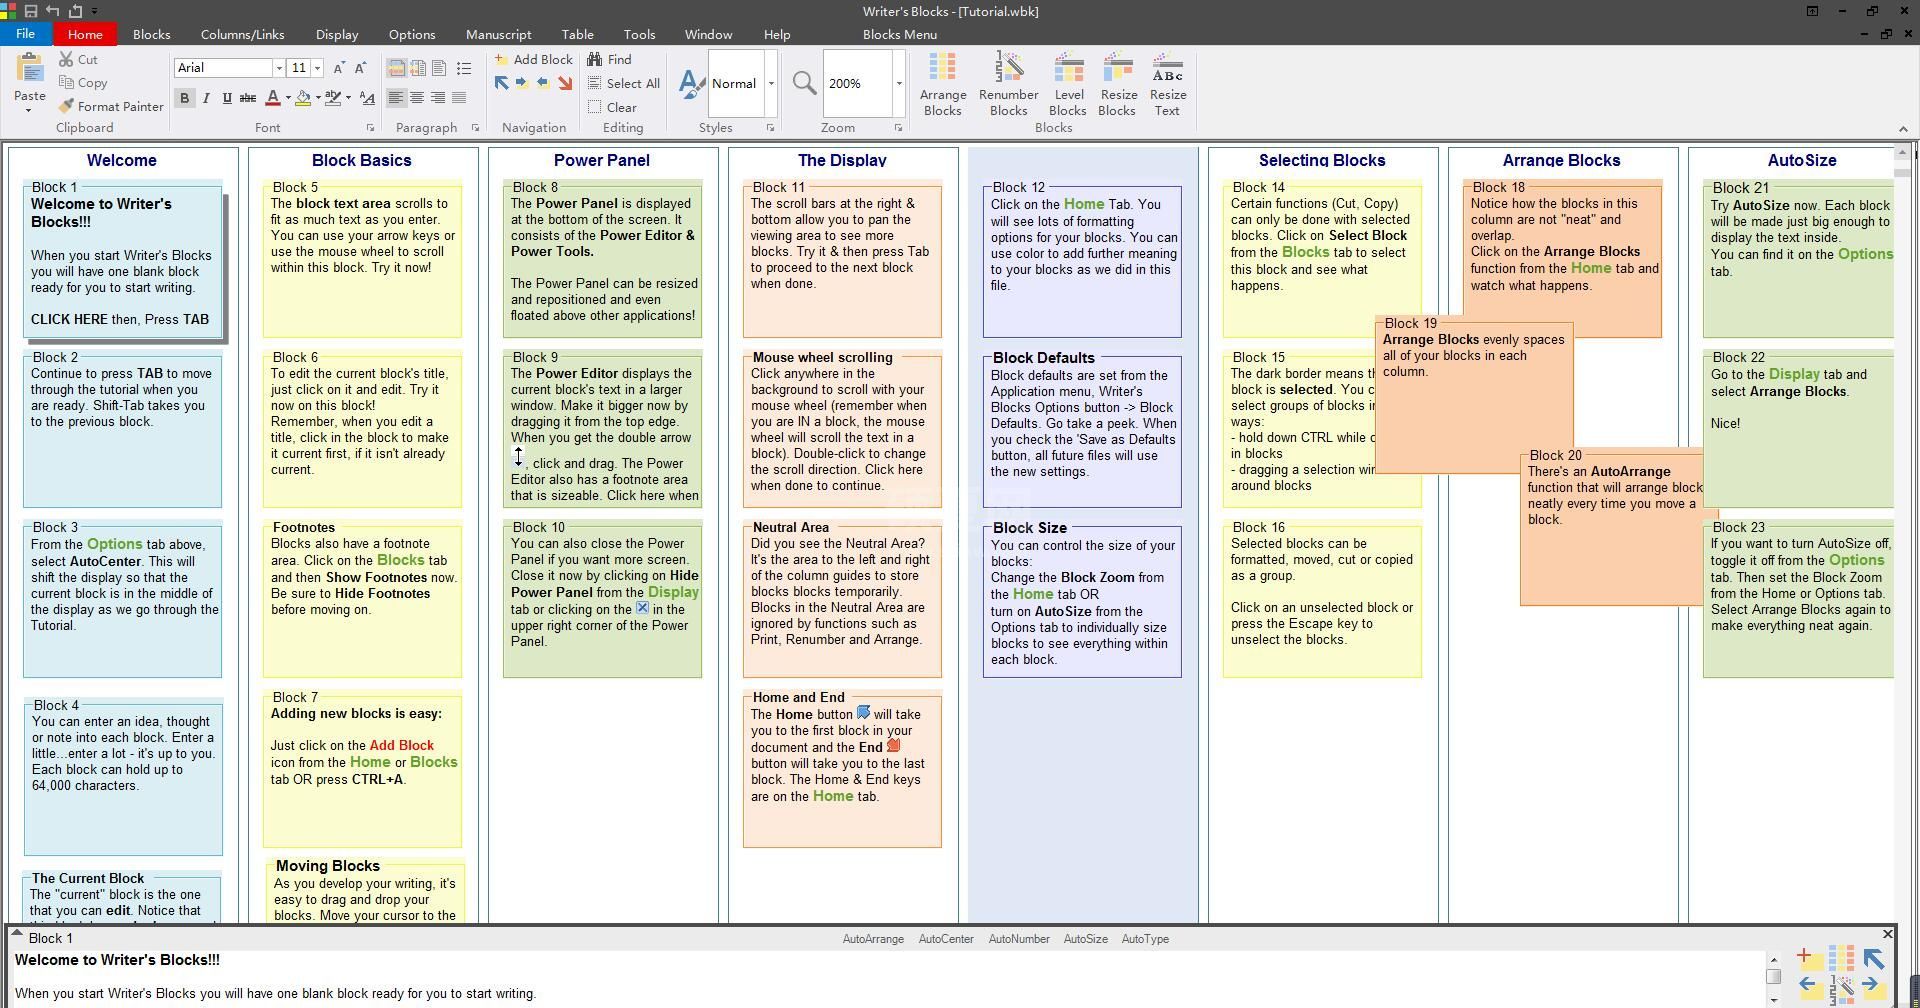The height and width of the screenshot is (1008, 1920).
Task: Switch to the Manuscript tab
Action: [x=498, y=34]
